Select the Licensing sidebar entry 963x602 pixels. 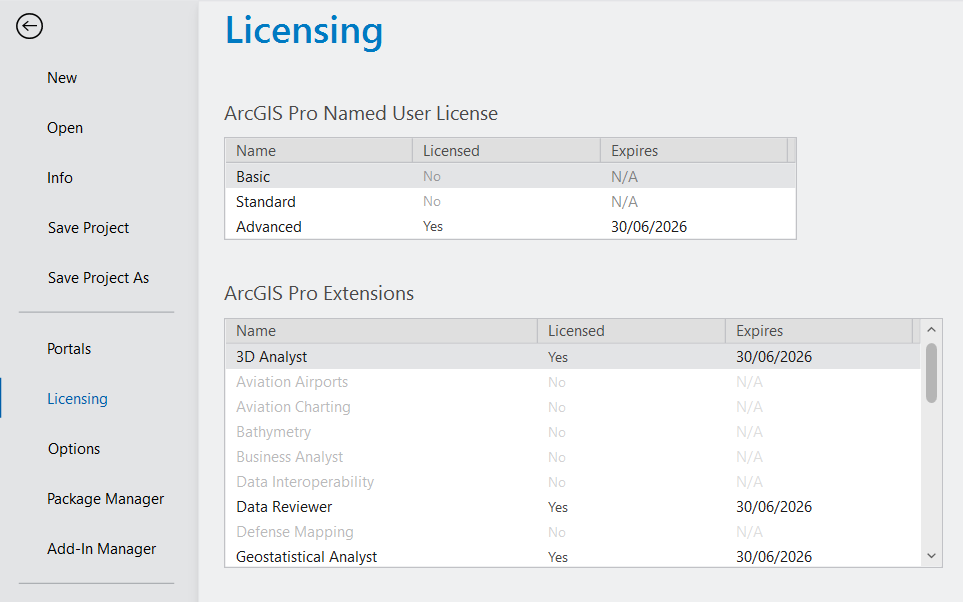77,398
